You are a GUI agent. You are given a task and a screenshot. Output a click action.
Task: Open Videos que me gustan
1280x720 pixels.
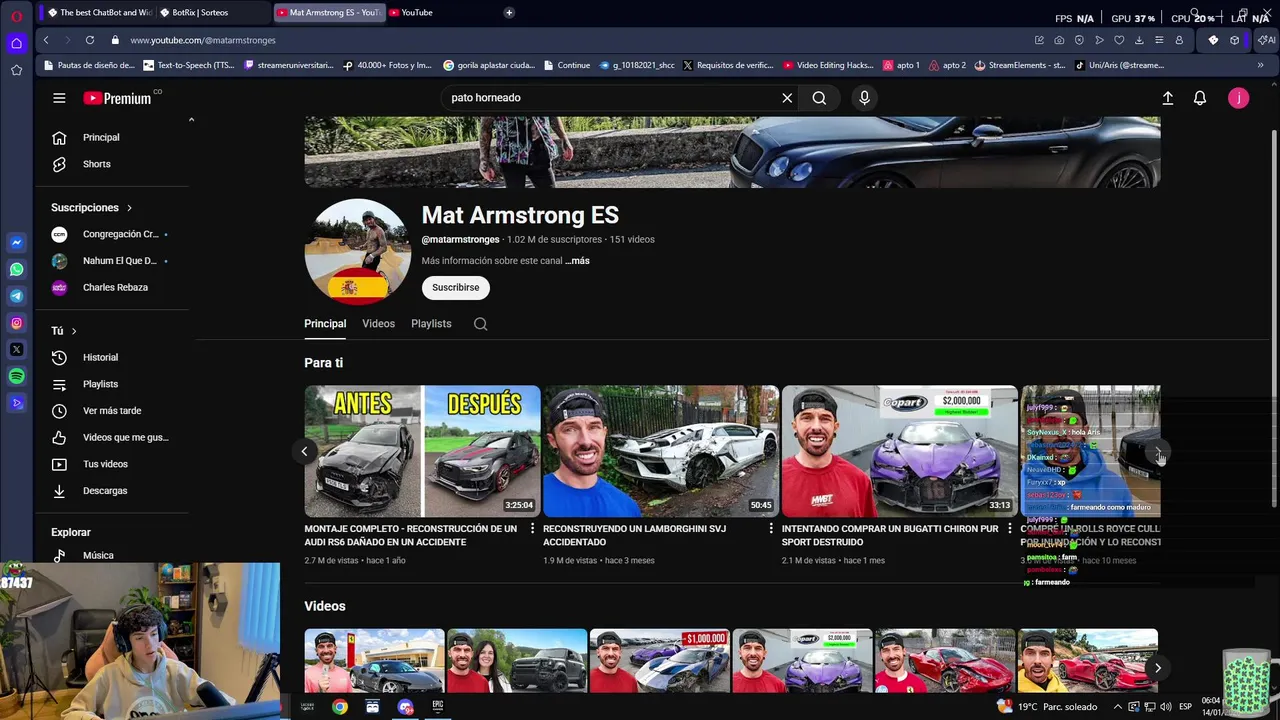pos(125,437)
